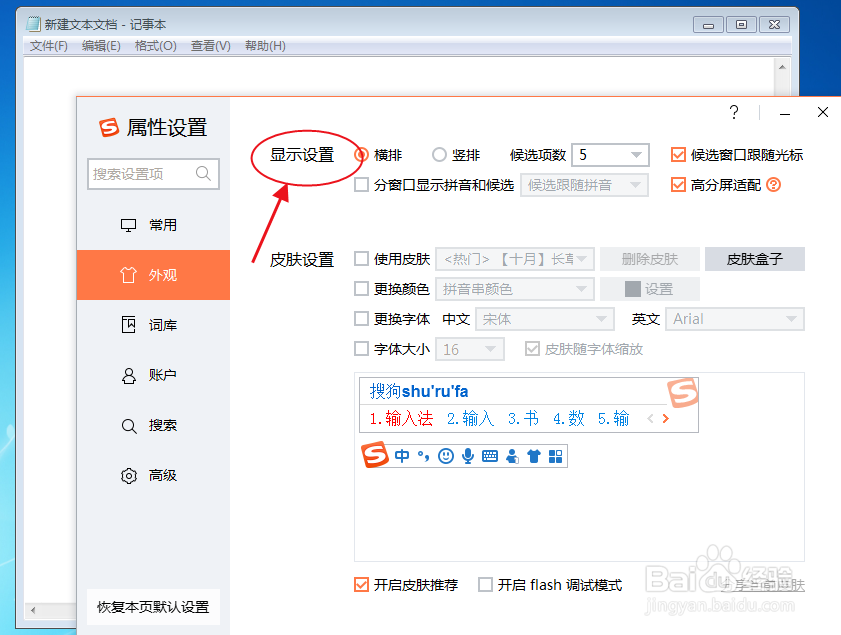Click the help question mark in the dialog title bar
Image resolution: width=841 pixels, height=635 pixels.
(x=734, y=112)
